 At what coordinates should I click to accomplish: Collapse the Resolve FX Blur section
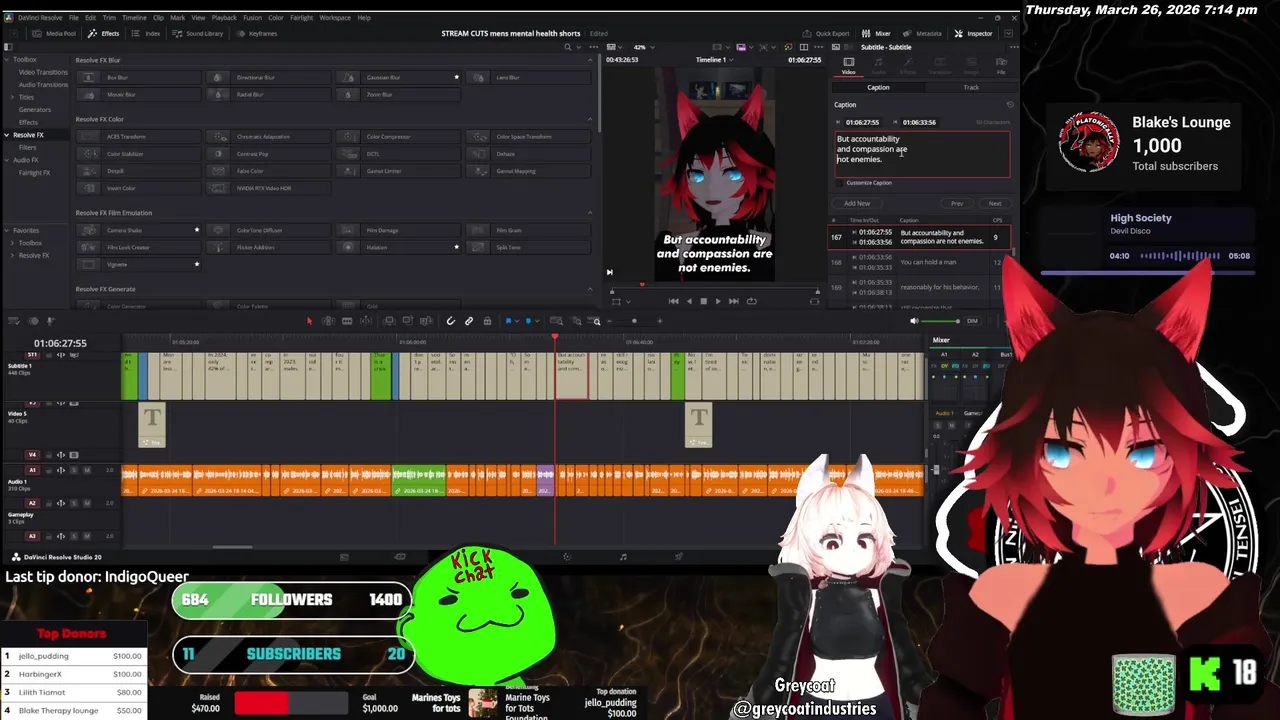(x=590, y=60)
